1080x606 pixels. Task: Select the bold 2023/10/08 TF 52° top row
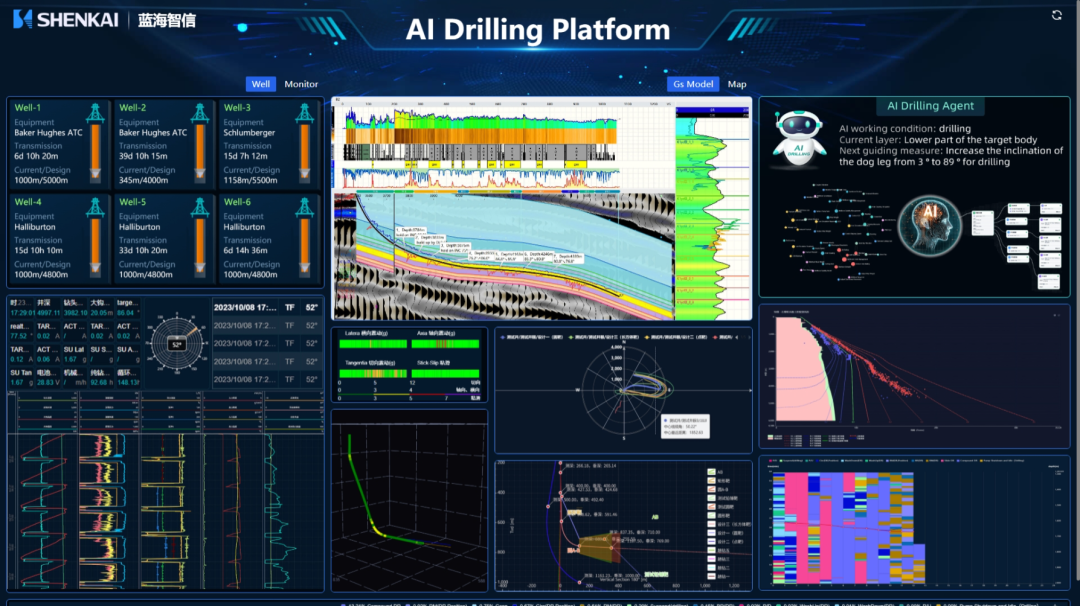point(266,307)
